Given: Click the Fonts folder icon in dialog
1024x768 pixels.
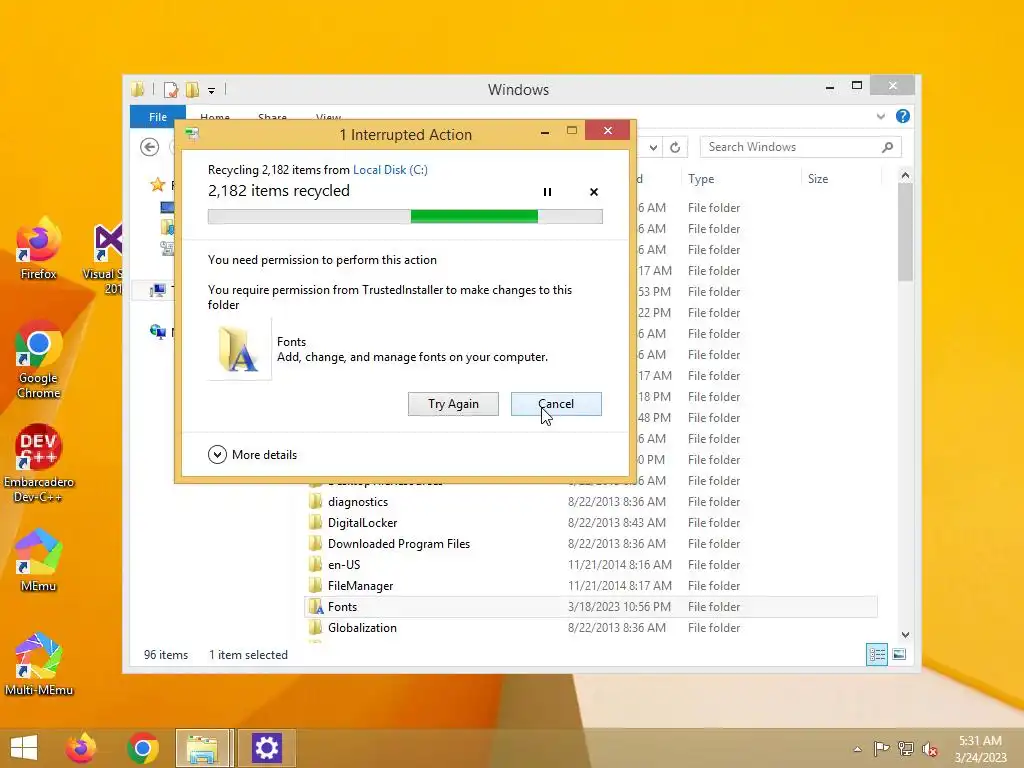Looking at the screenshot, I should tap(239, 349).
